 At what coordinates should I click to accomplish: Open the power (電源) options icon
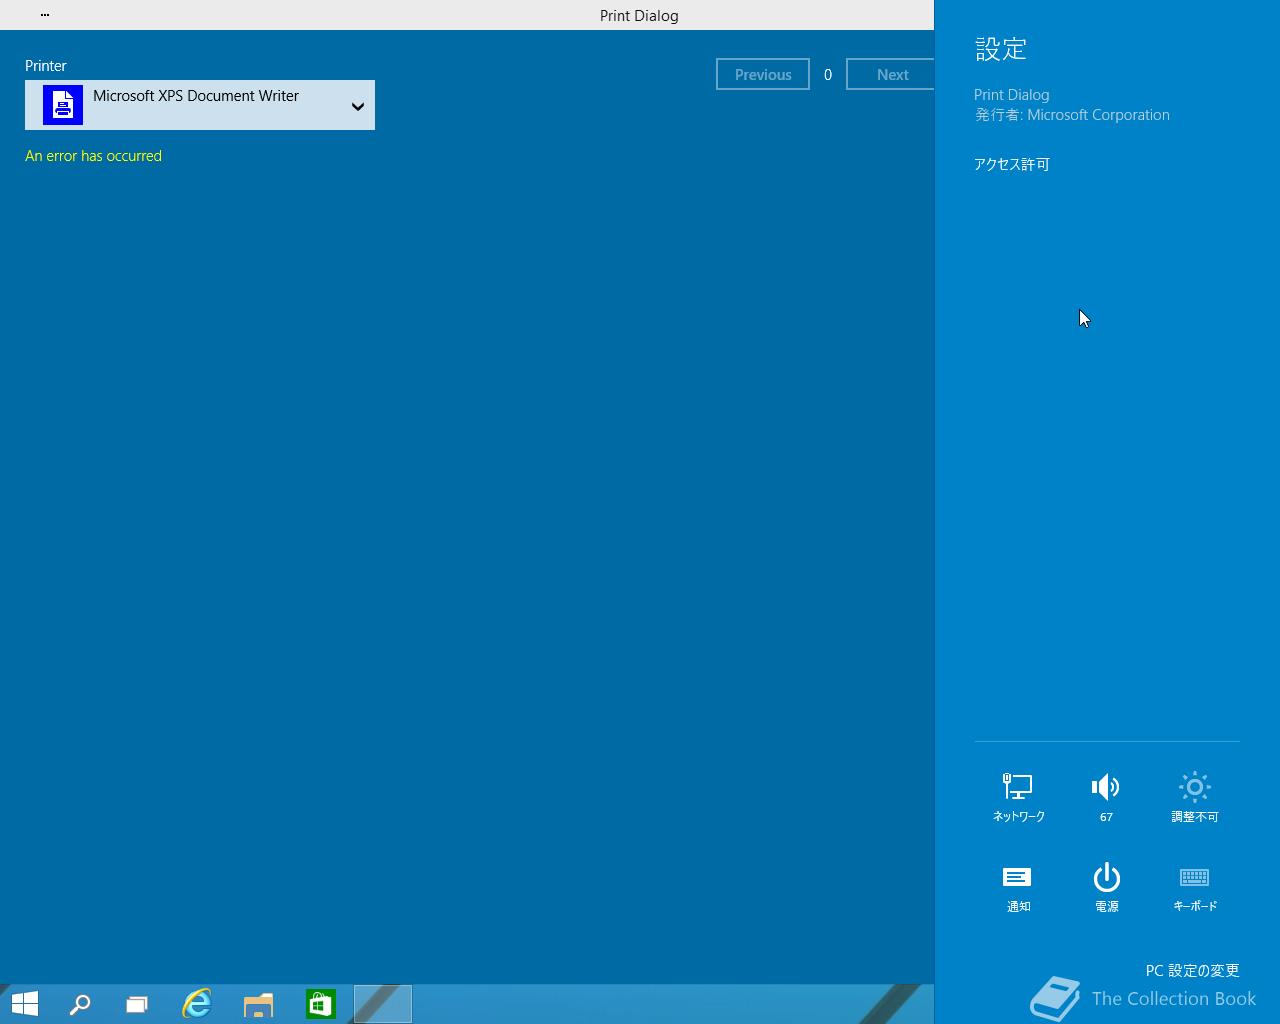tap(1106, 887)
